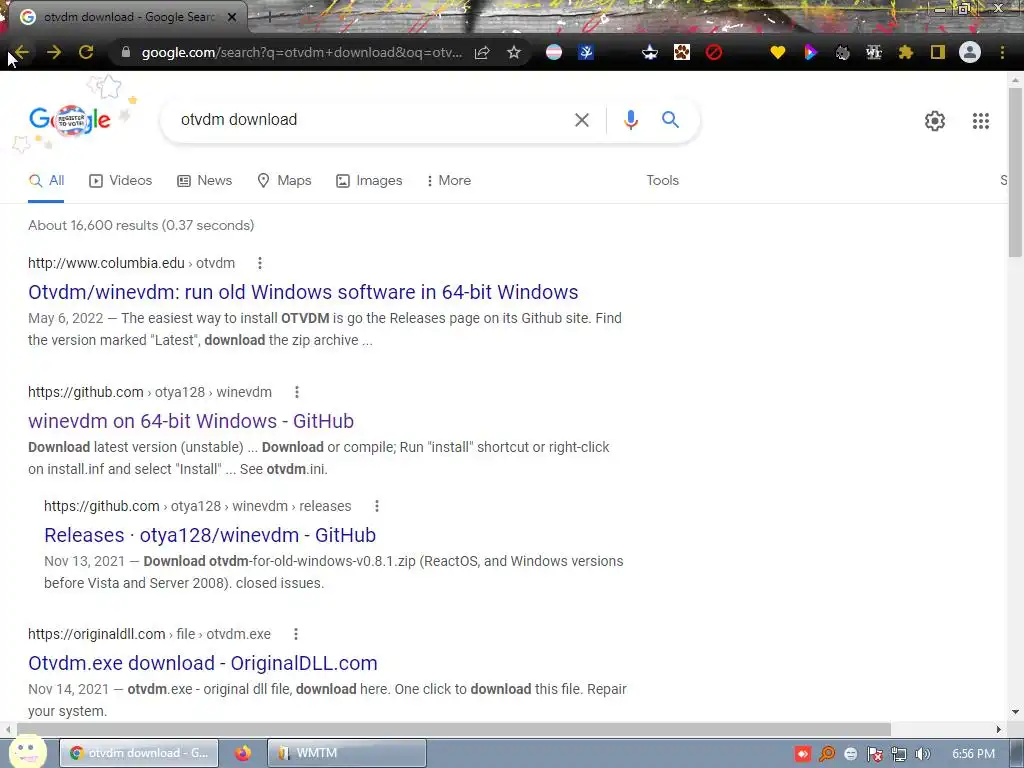Open the pink-and-blue striped circle extension
The height and width of the screenshot is (768, 1024).
(x=554, y=52)
